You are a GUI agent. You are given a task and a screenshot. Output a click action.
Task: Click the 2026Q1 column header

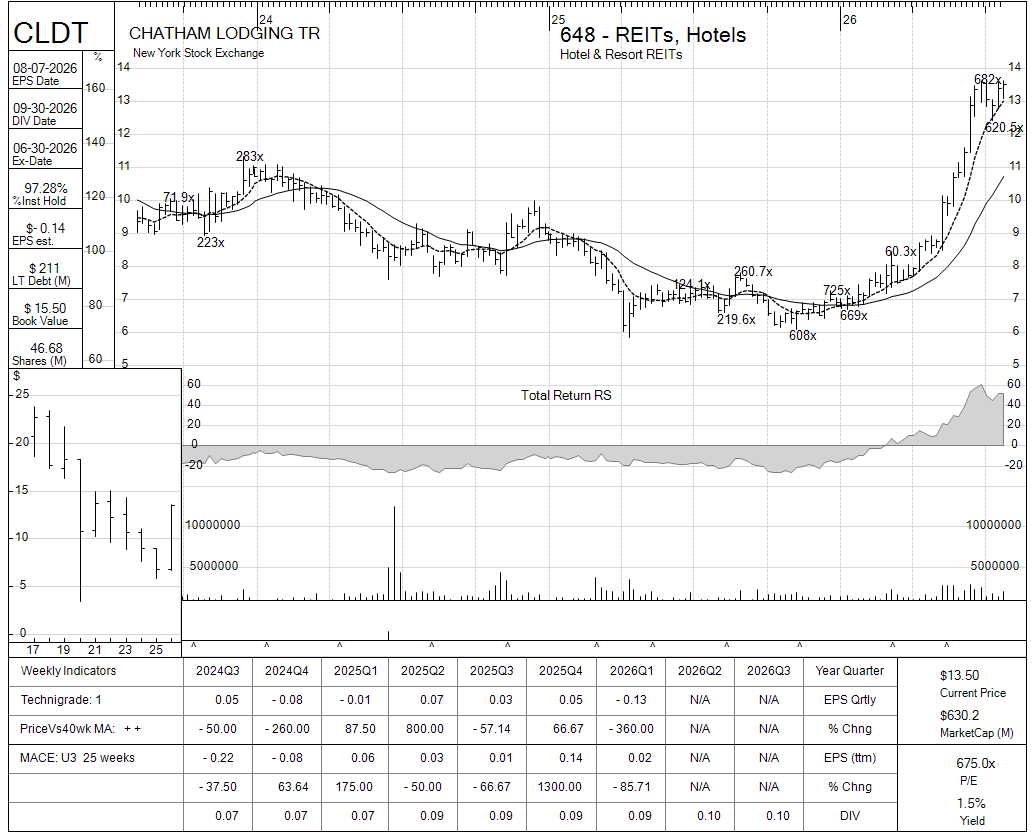click(632, 671)
